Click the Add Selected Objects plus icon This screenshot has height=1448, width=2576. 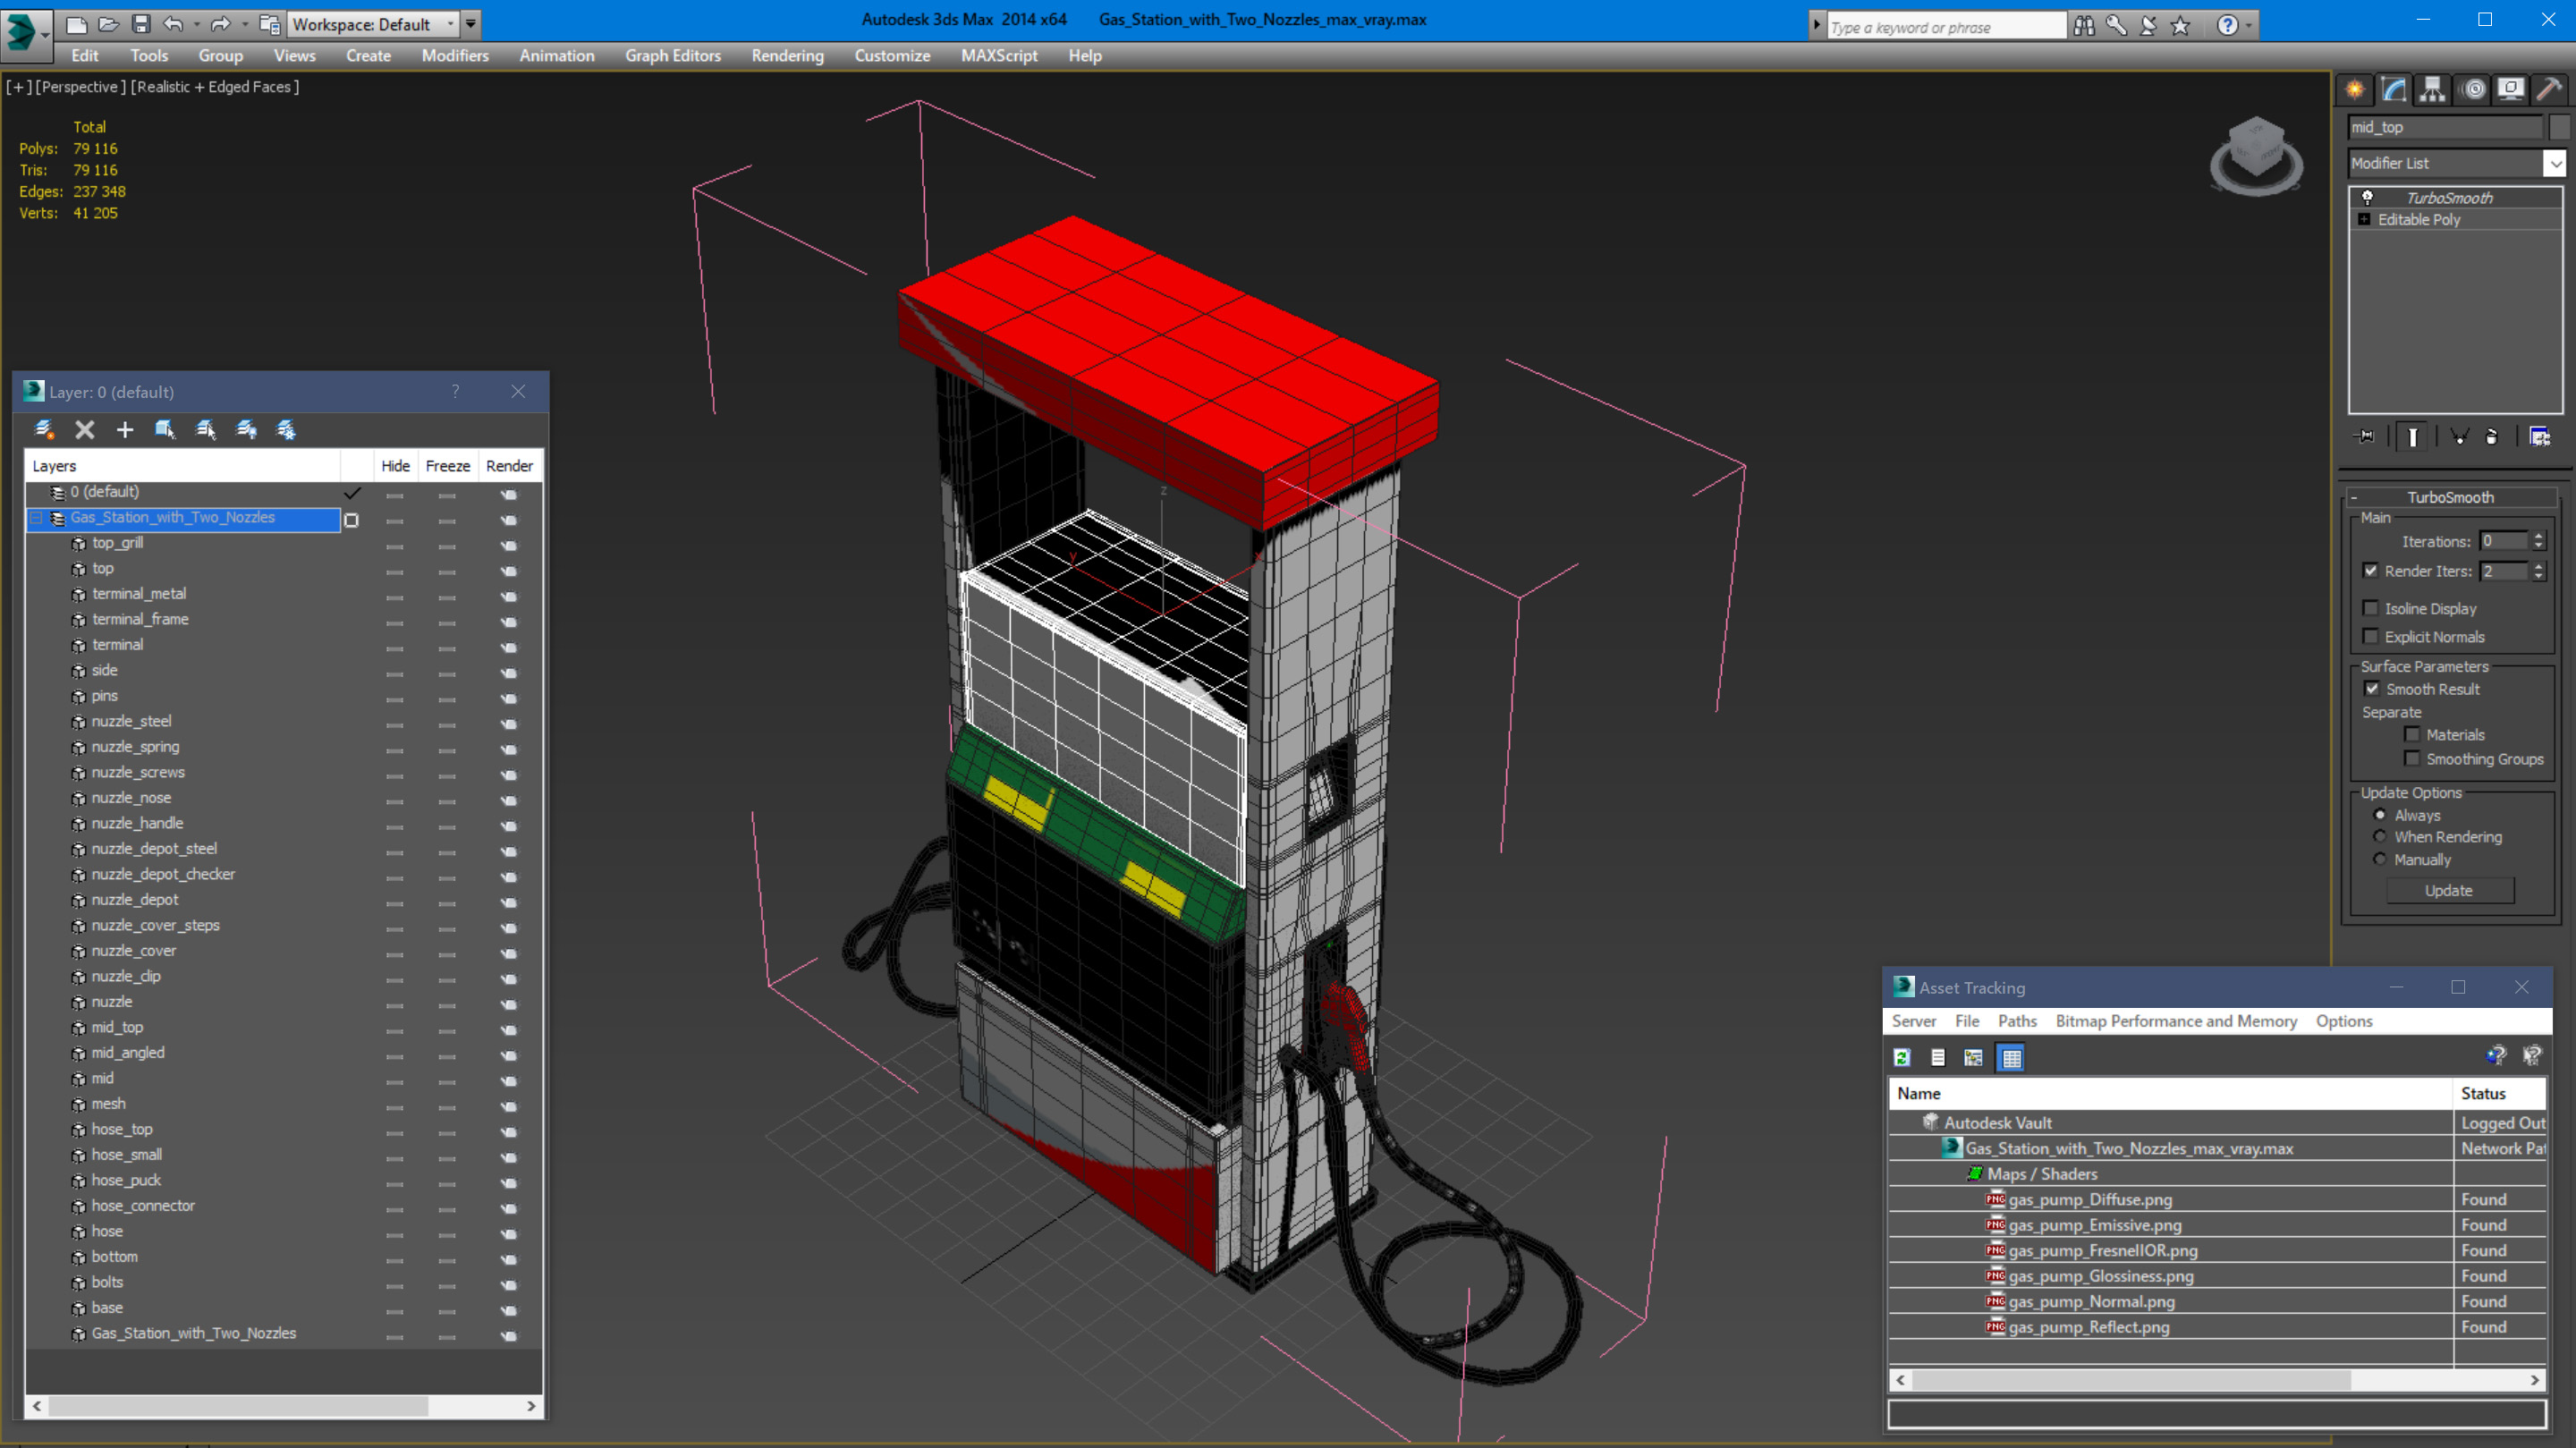125,430
